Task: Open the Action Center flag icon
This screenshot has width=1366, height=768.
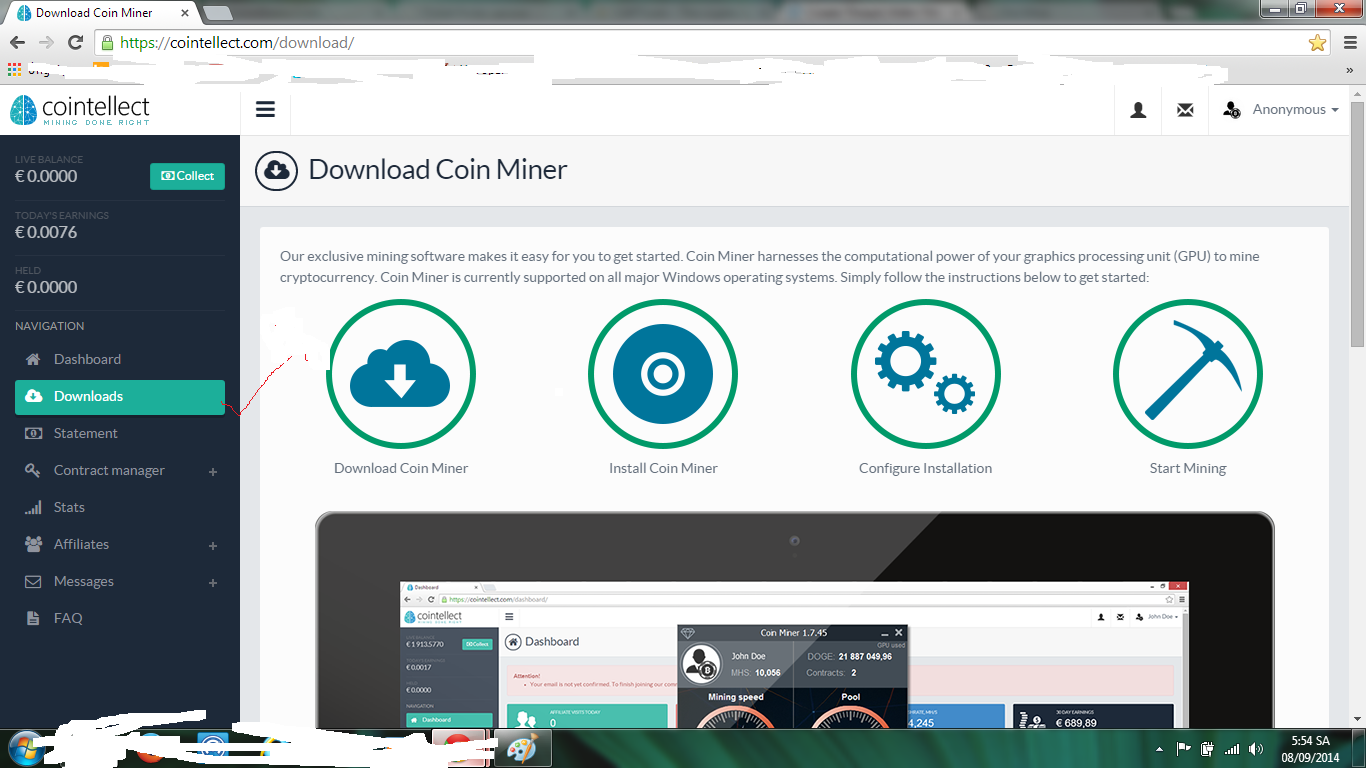Action: (x=1183, y=748)
